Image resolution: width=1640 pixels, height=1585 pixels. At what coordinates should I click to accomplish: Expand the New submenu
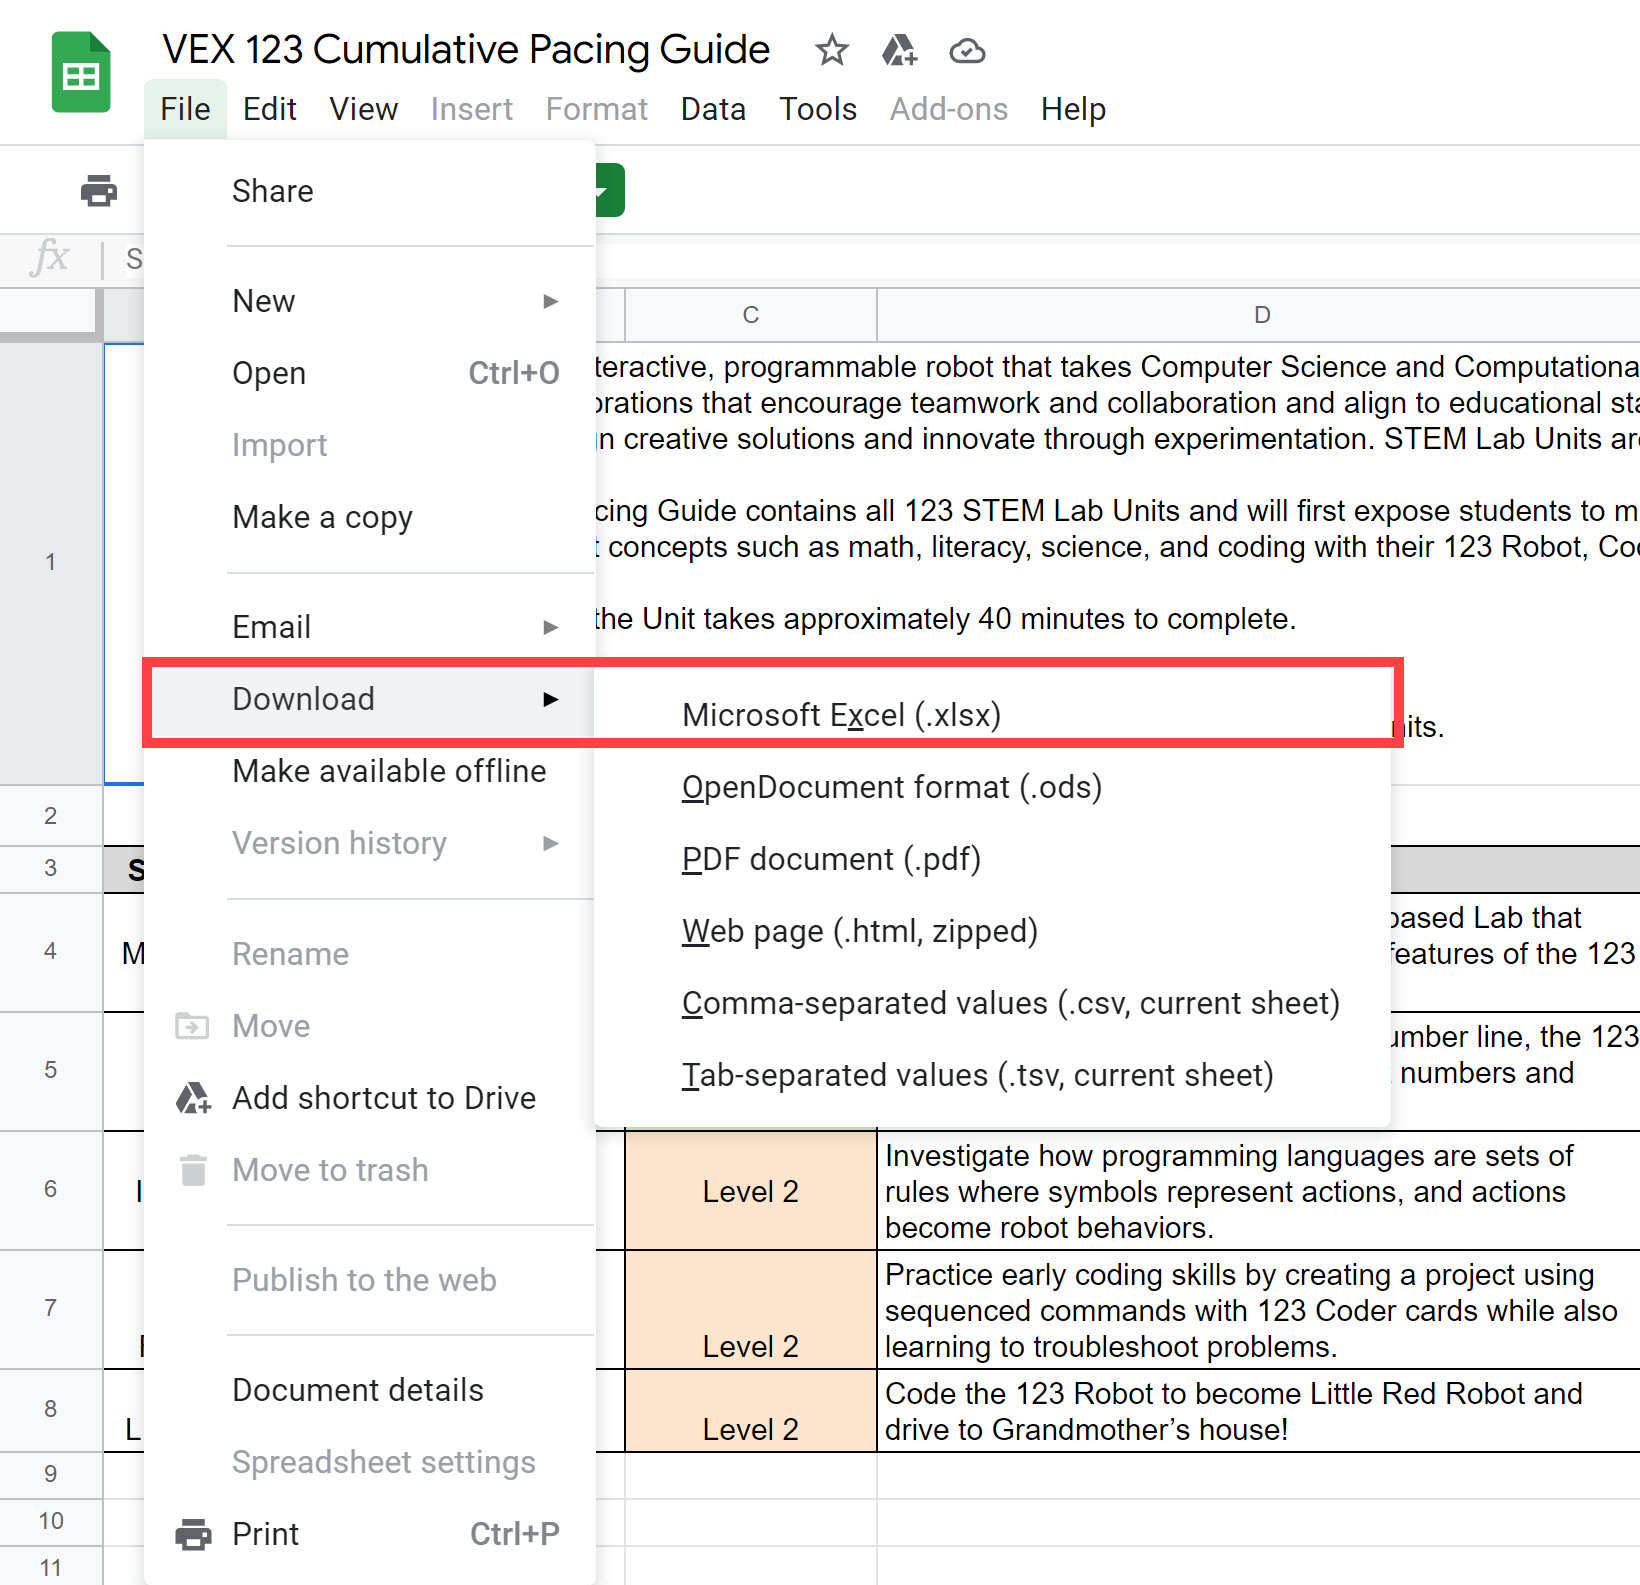551,300
